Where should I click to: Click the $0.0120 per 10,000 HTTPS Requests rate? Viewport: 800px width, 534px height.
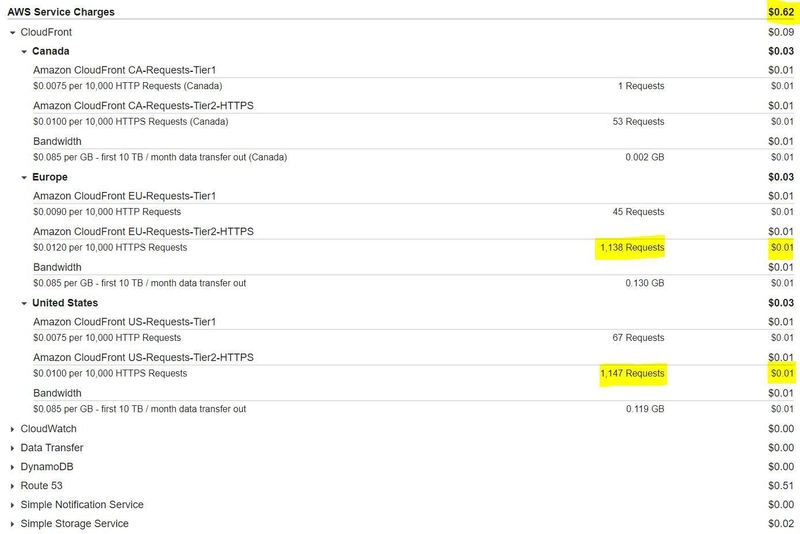[110, 247]
